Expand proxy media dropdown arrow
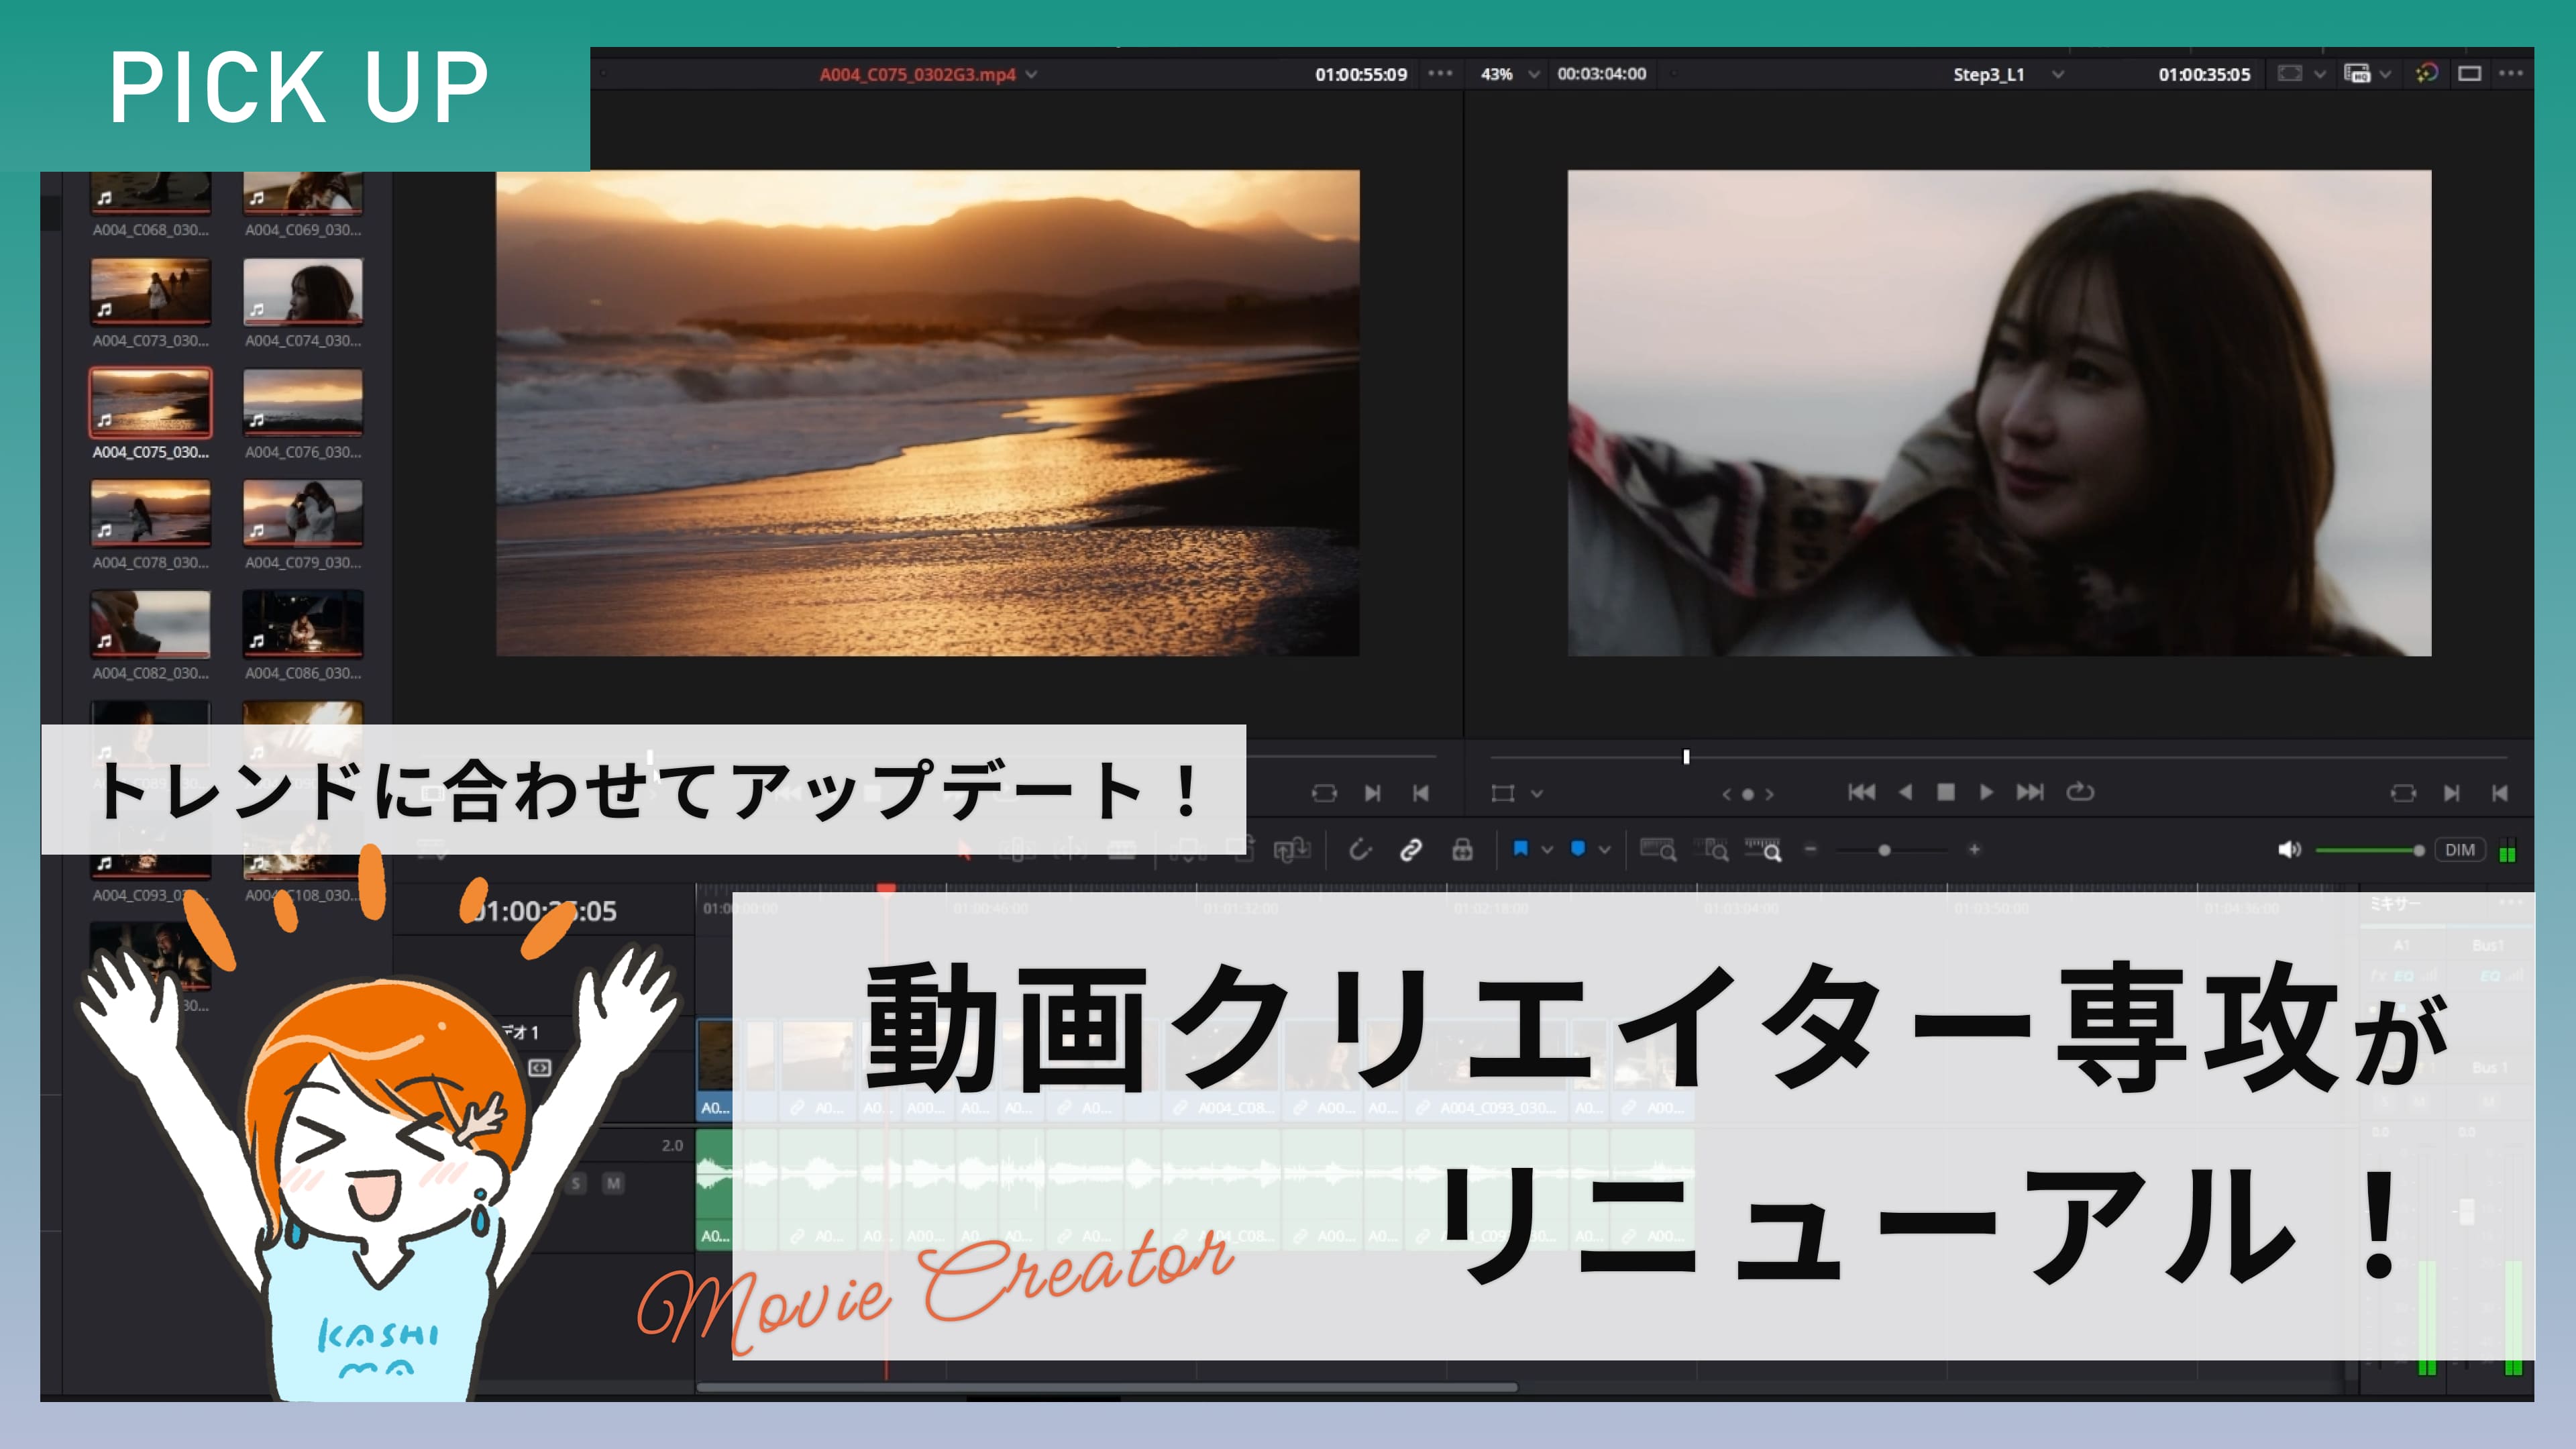The height and width of the screenshot is (1449, 2576). 2385,75
